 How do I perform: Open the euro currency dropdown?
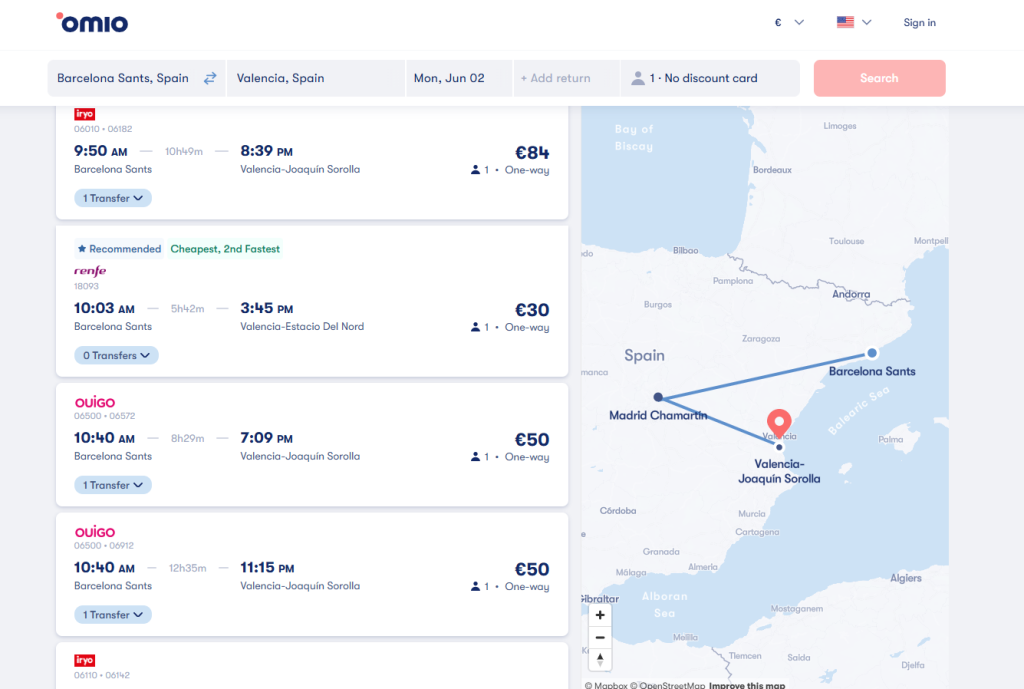[x=788, y=22]
